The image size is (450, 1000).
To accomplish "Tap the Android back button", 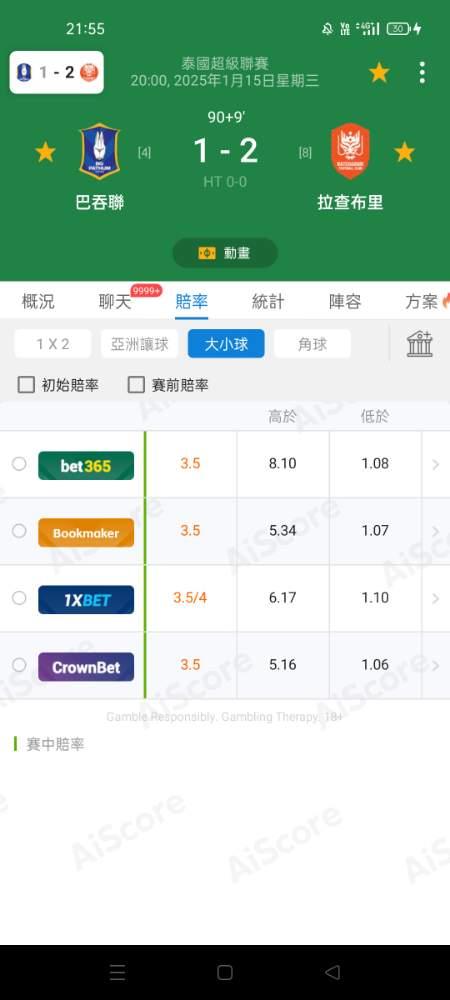I will click(x=332, y=972).
